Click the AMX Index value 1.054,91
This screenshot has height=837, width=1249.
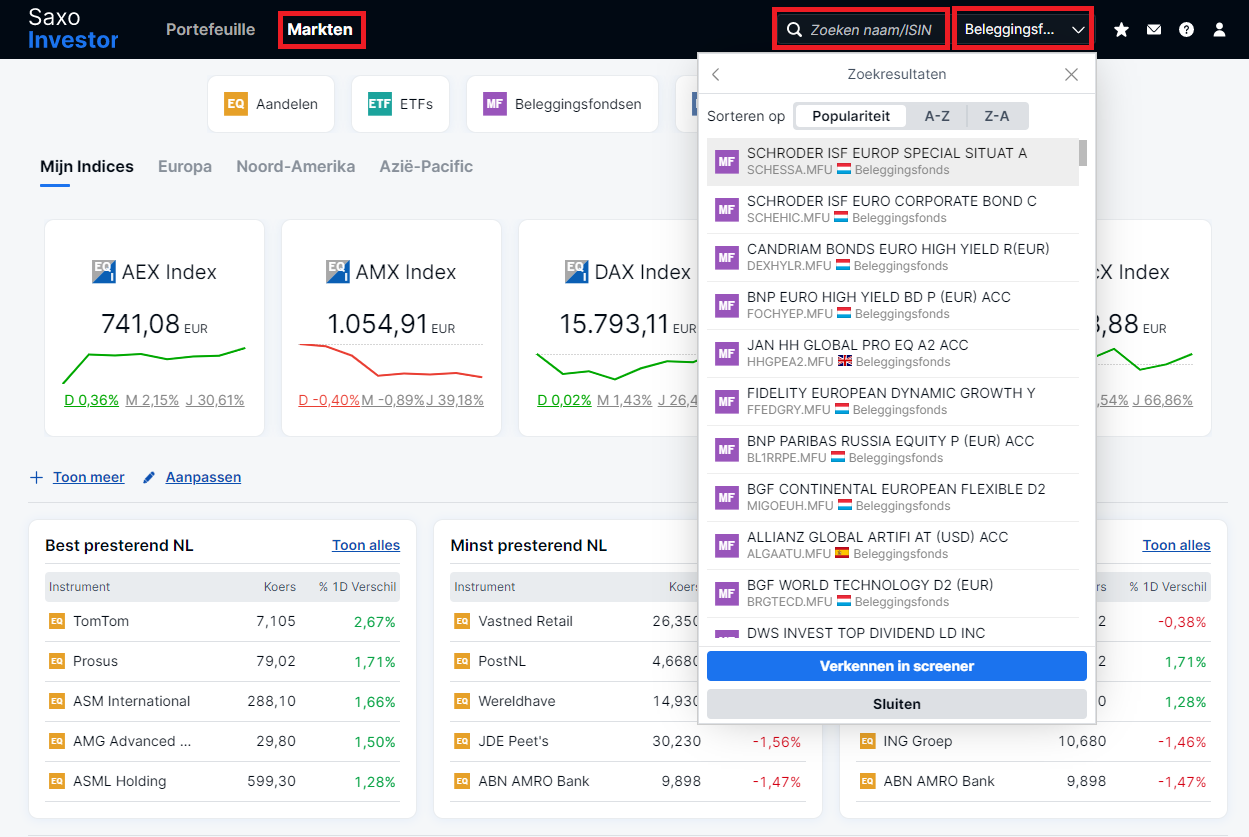(x=377, y=324)
